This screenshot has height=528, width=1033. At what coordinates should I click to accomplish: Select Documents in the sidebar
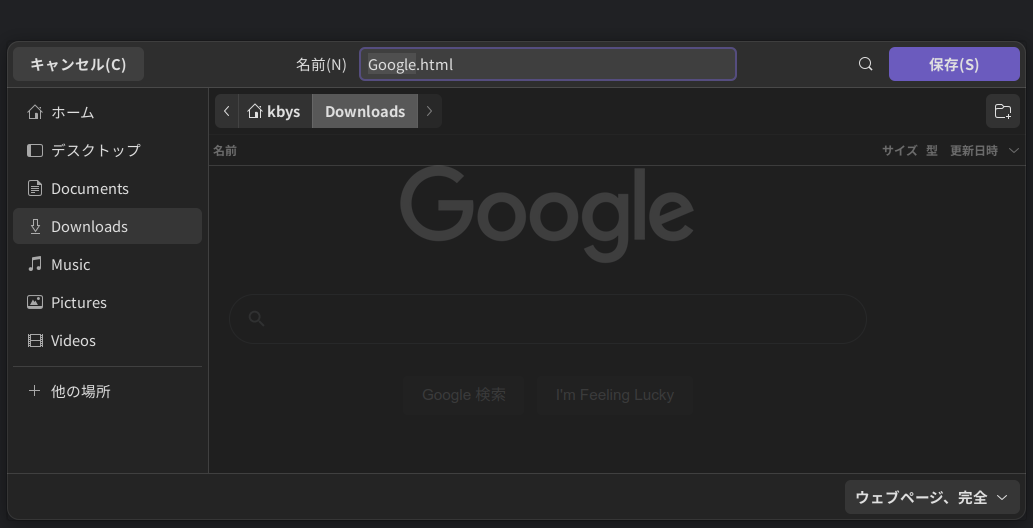click(x=107, y=189)
